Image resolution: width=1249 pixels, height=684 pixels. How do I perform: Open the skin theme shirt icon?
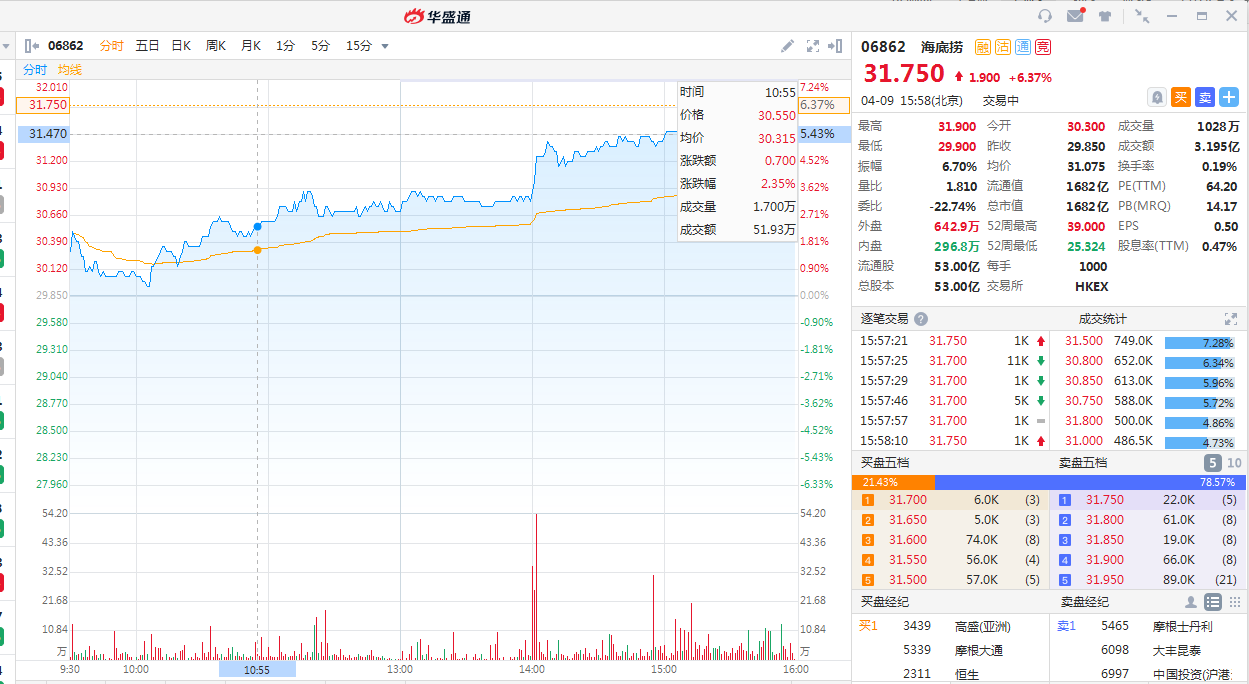pyautogui.click(x=1105, y=16)
